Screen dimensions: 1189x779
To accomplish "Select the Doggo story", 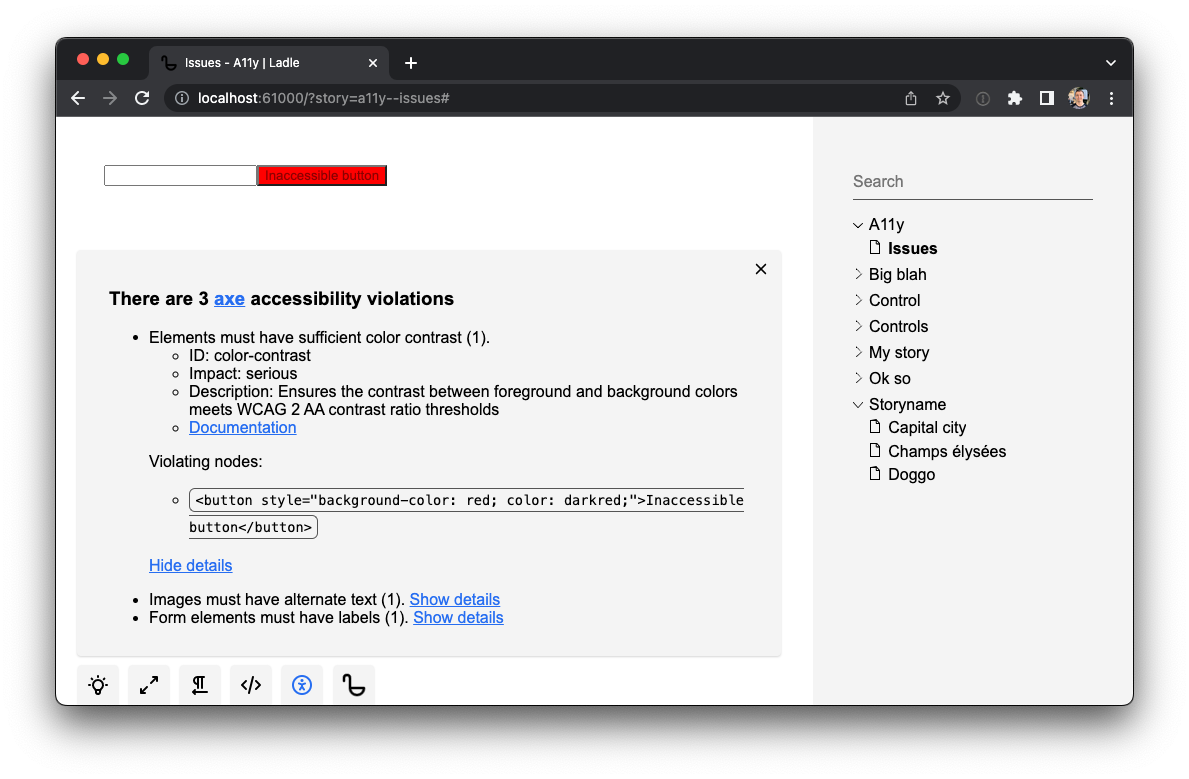I will tap(911, 475).
